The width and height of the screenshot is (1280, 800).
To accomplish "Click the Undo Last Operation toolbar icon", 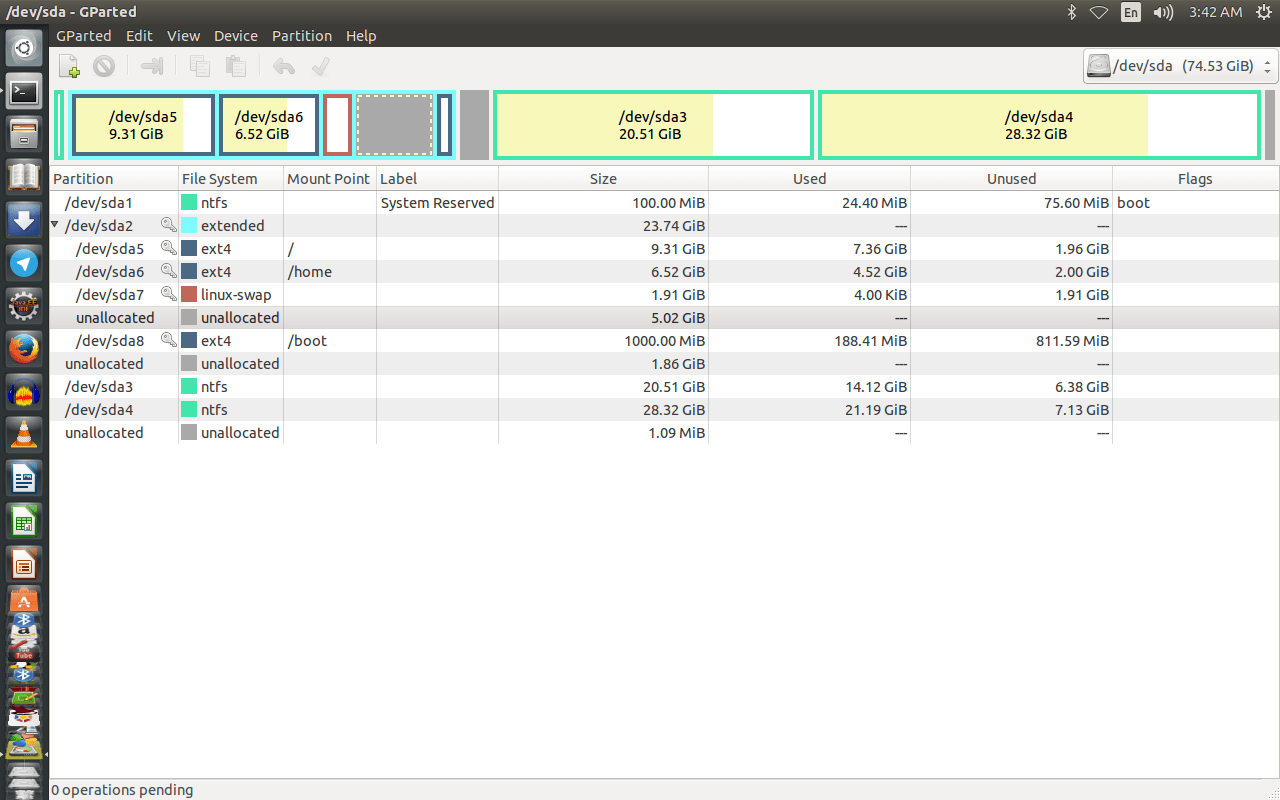I will click(x=285, y=66).
